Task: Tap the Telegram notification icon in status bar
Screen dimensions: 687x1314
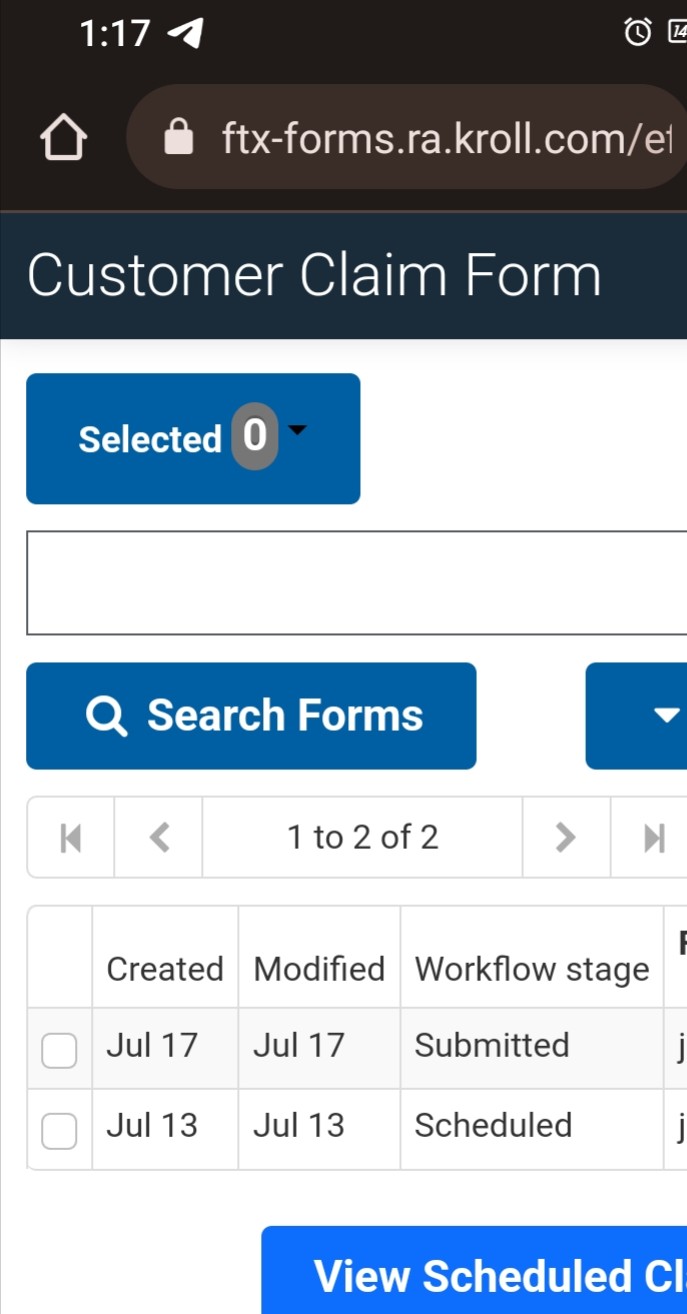Action: pos(185,34)
